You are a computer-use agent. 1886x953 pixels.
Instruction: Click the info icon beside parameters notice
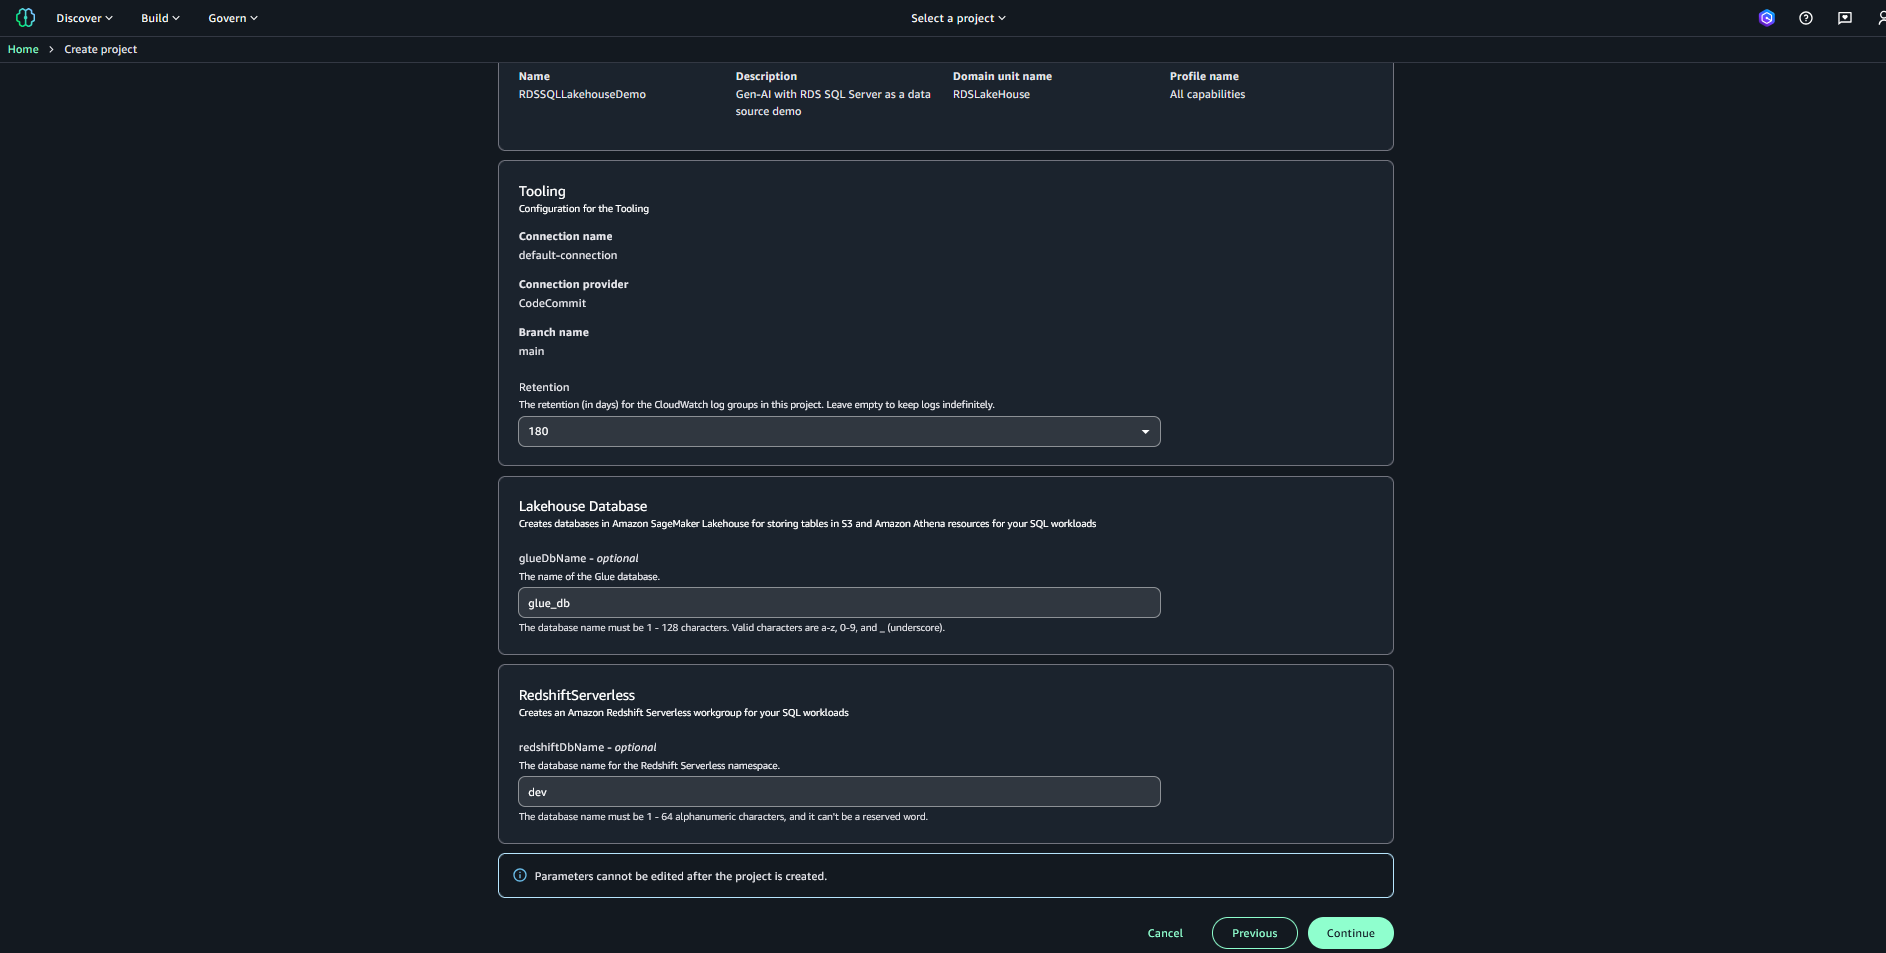click(520, 875)
